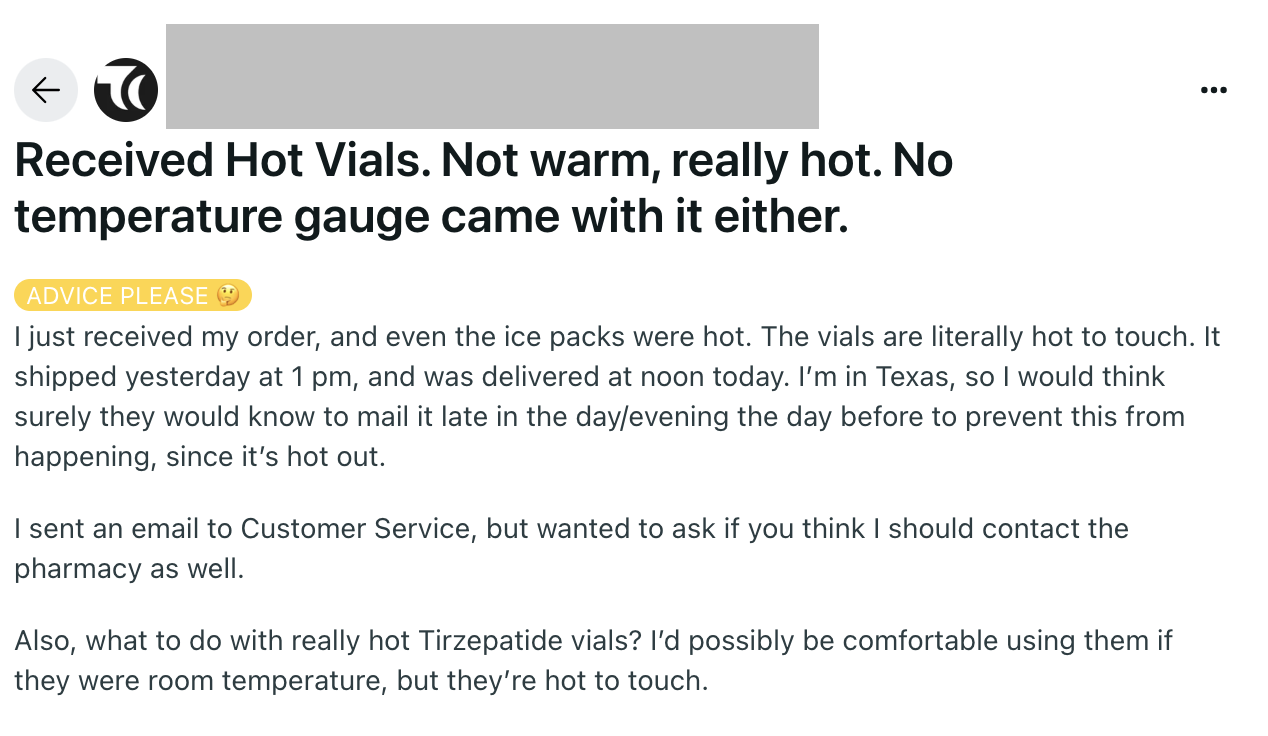Click title line "temperature gauge came with it either"
This screenshot has width=1268, height=736.
431,218
